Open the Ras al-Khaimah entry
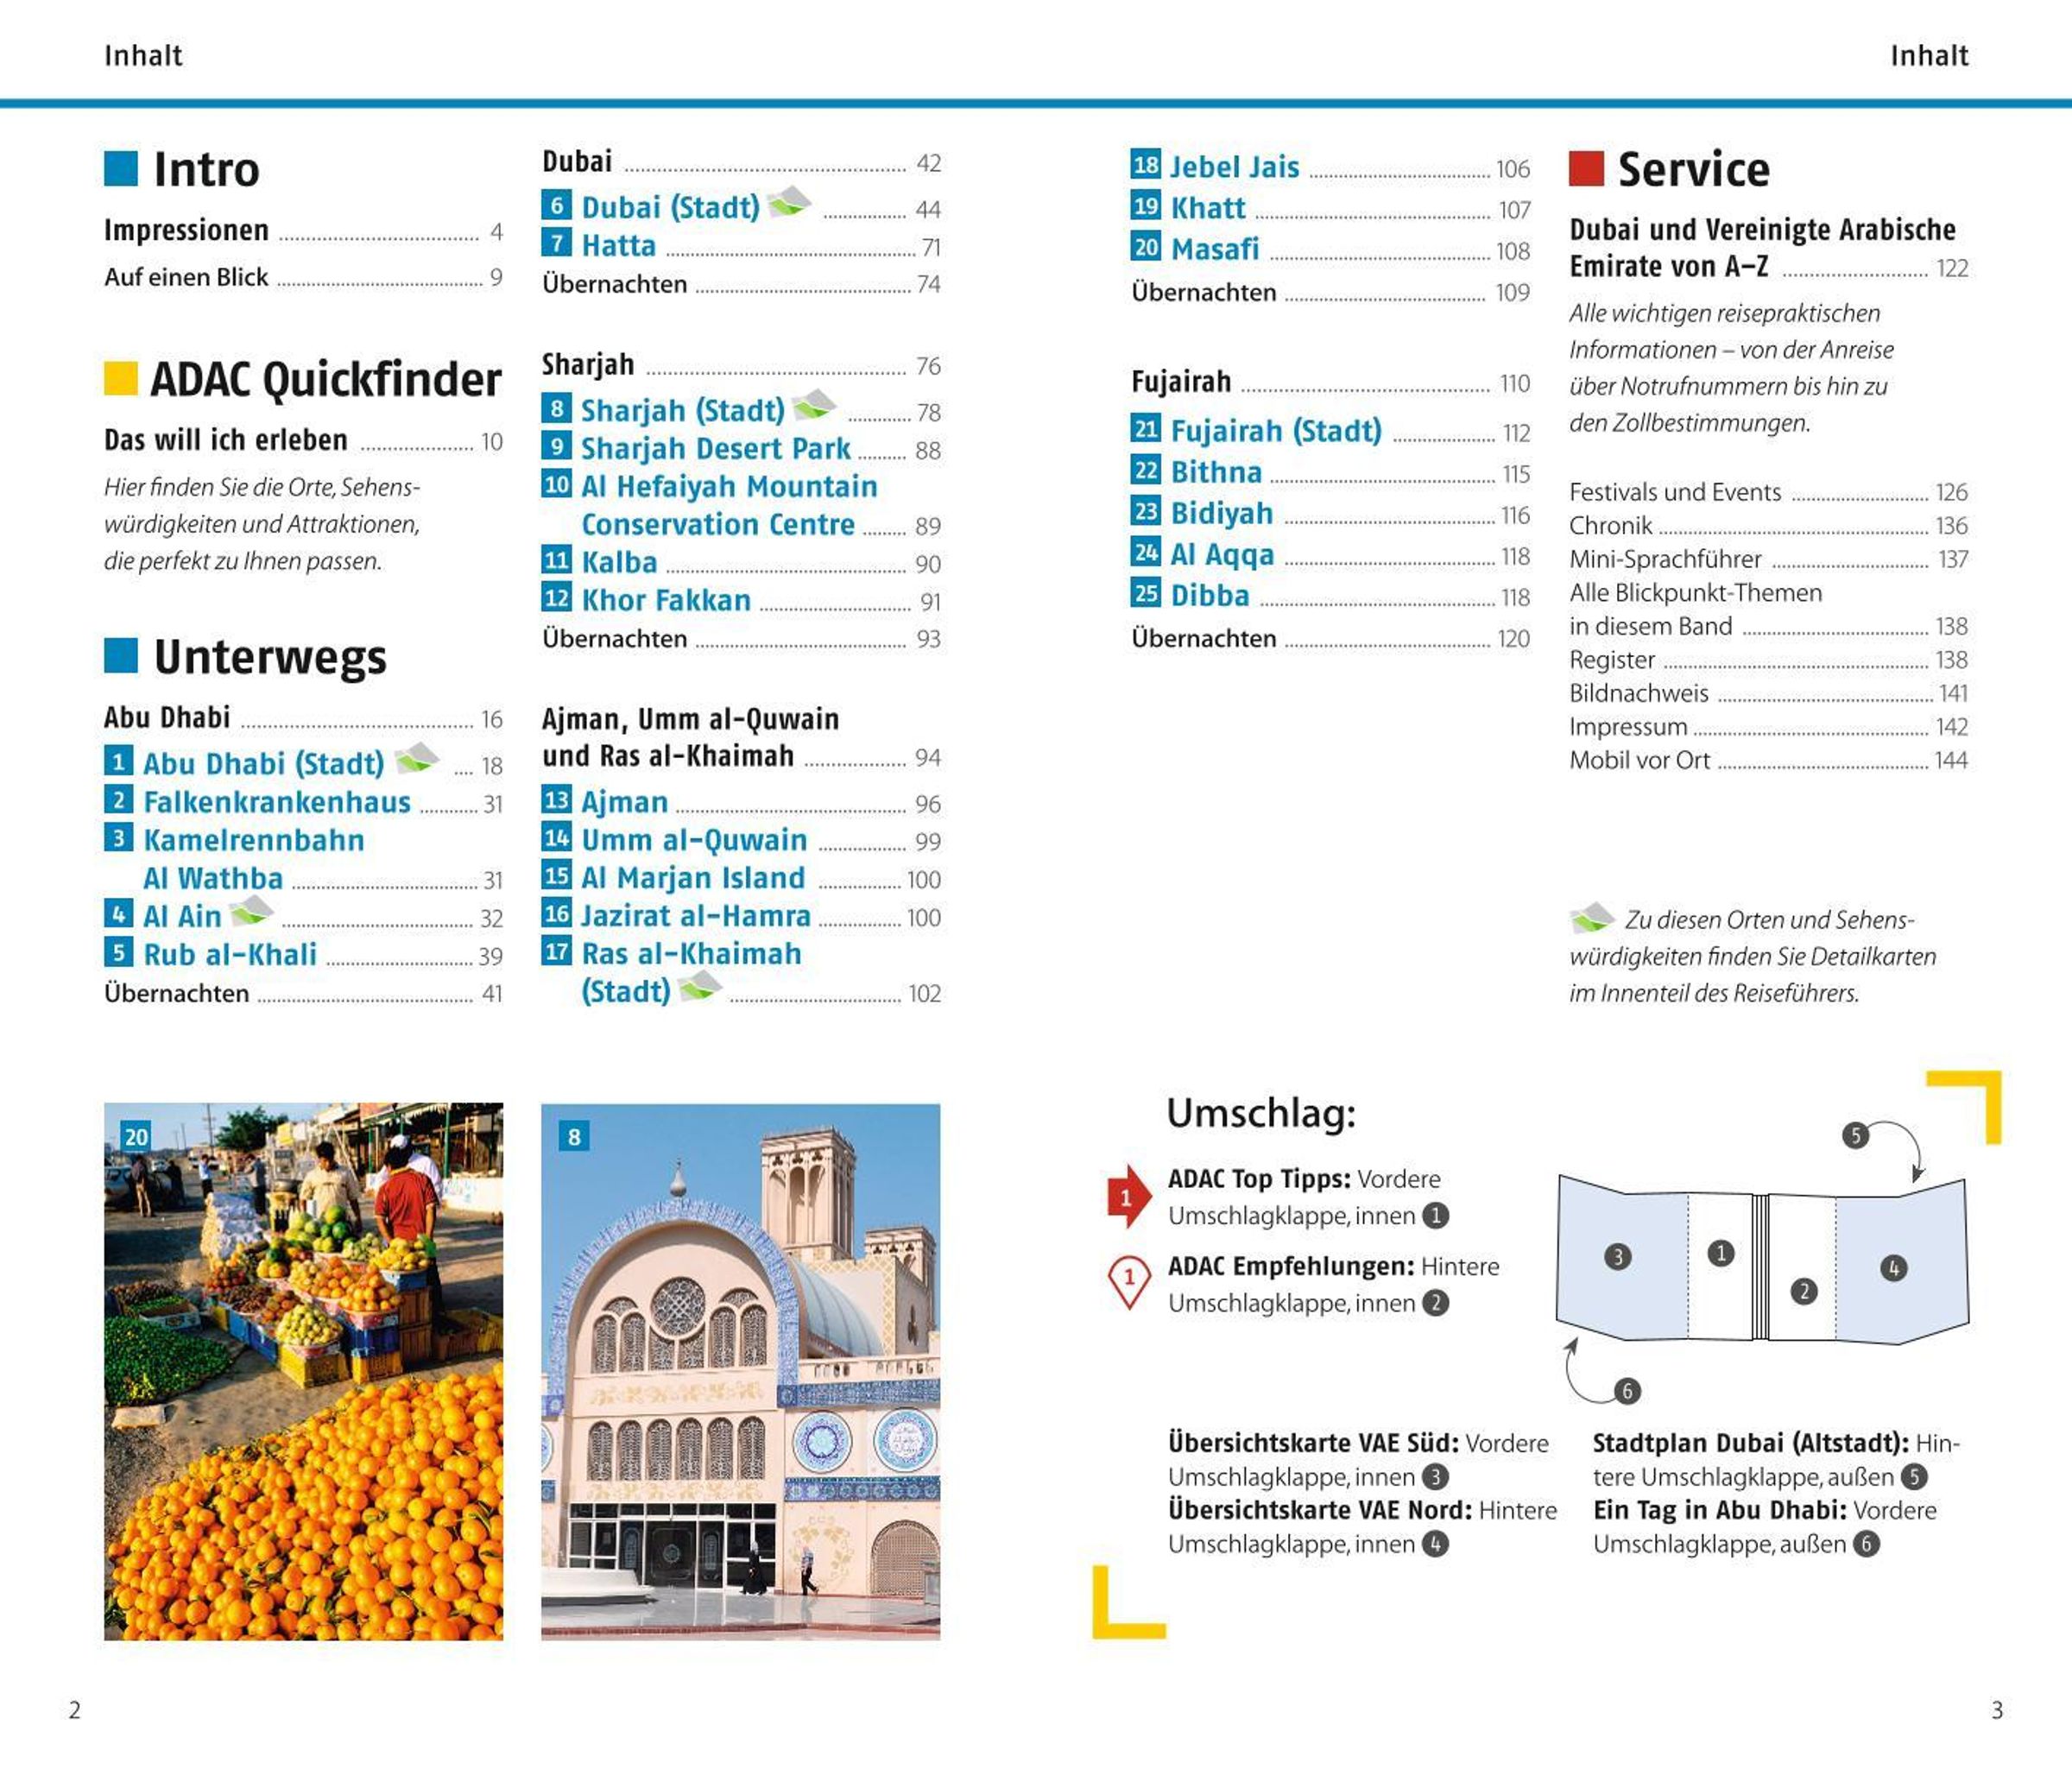 pos(691,954)
